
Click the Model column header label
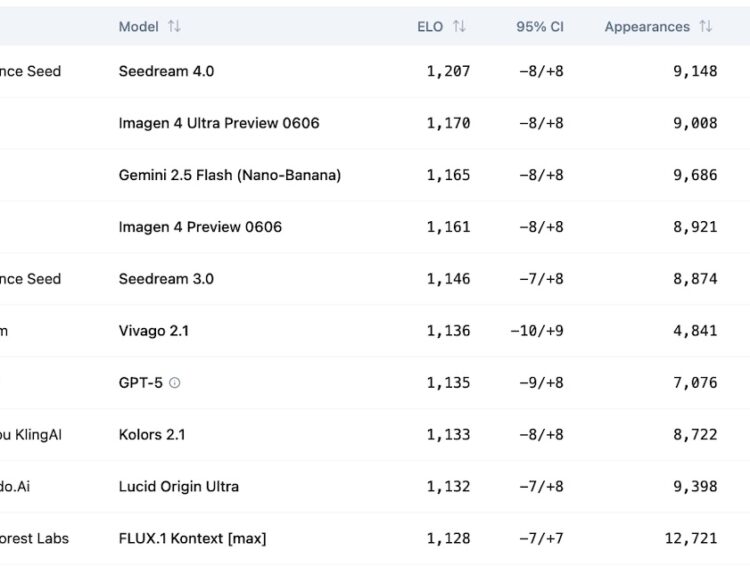click(x=138, y=27)
